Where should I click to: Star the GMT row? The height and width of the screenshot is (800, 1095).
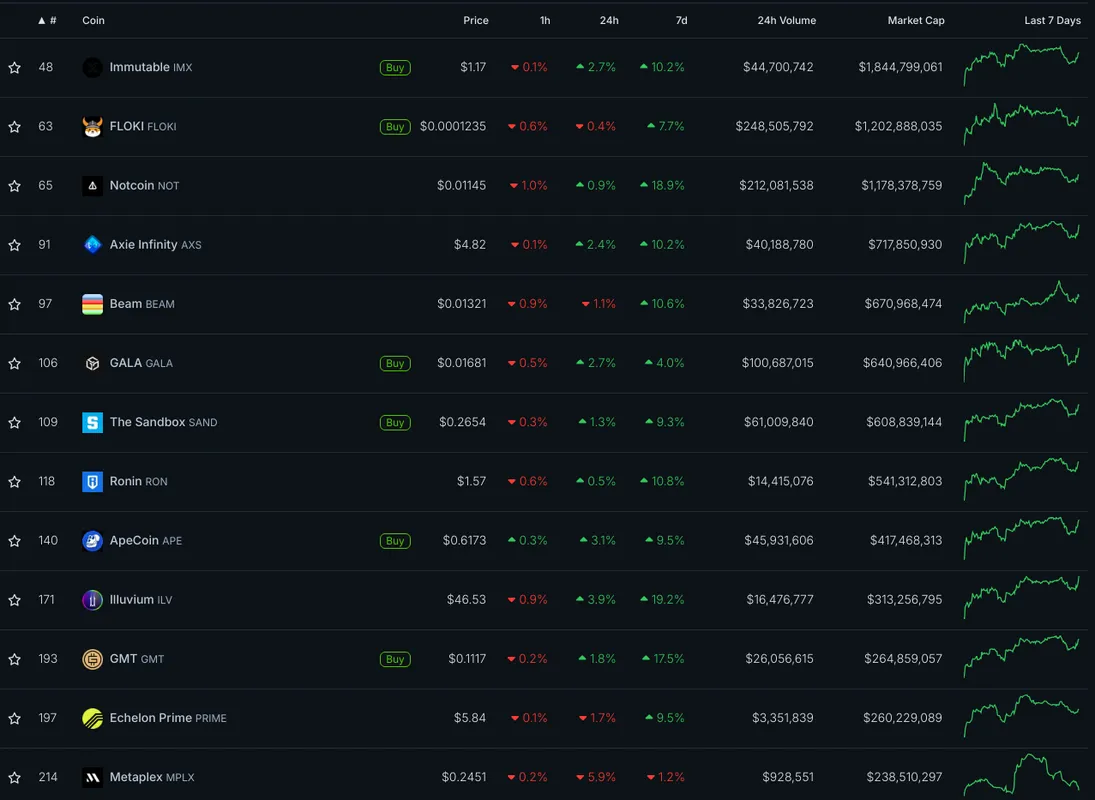pyautogui.click(x=15, y=659)
